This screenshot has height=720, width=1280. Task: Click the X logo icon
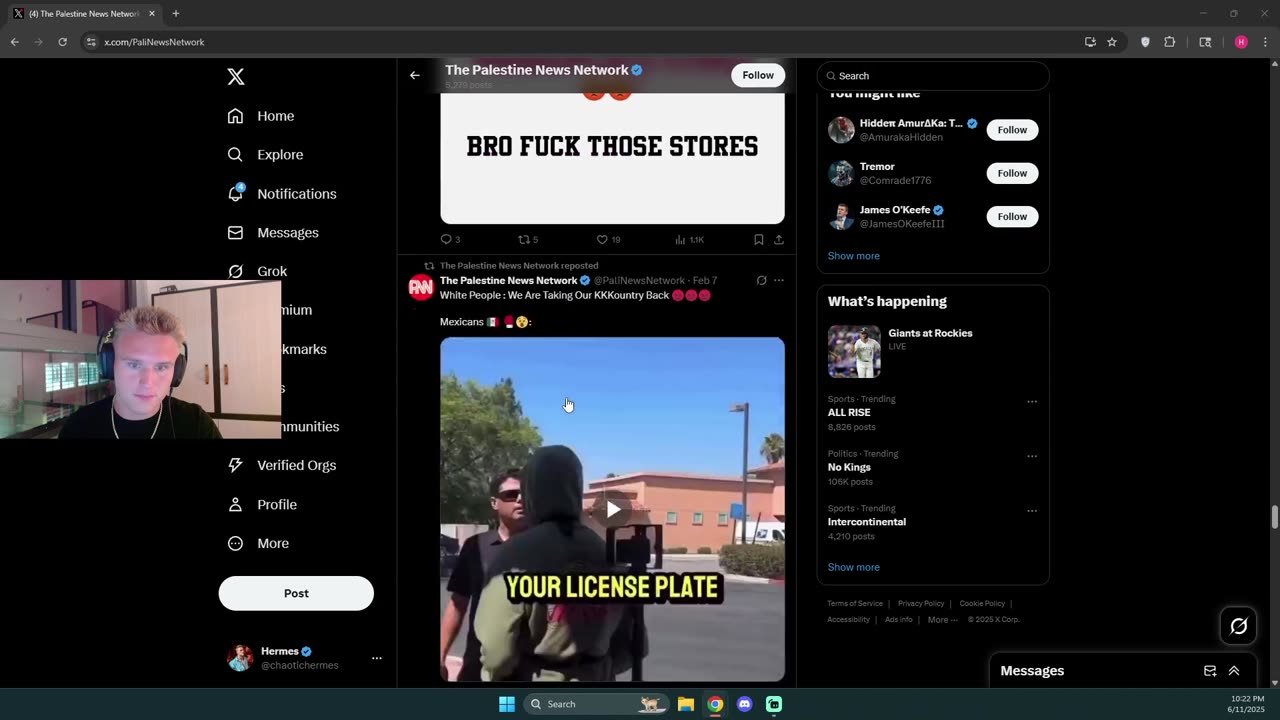[x=235, y=77]
